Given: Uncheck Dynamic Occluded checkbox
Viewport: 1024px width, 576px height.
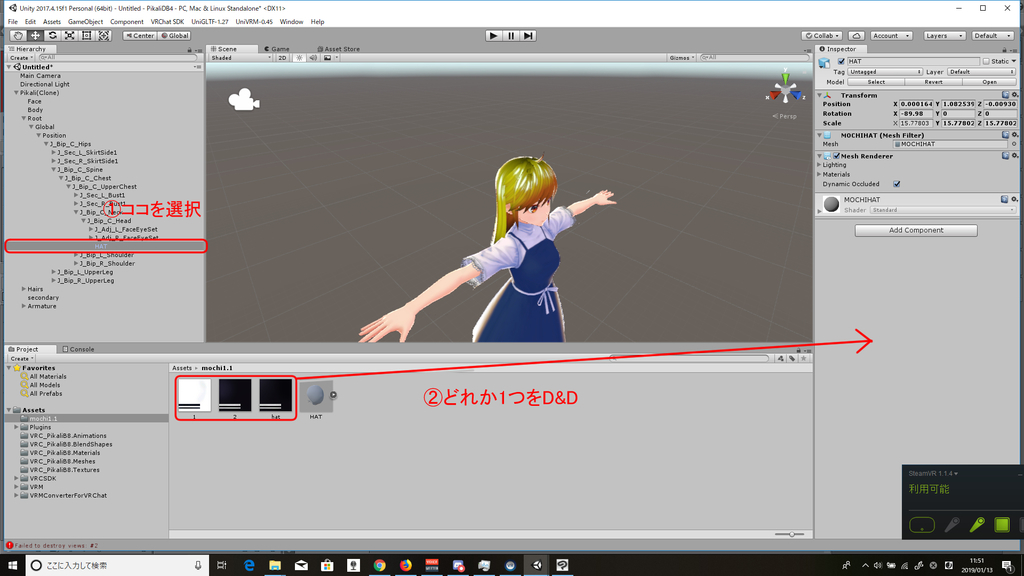Looking at the screenshot, I should (897, 184).
